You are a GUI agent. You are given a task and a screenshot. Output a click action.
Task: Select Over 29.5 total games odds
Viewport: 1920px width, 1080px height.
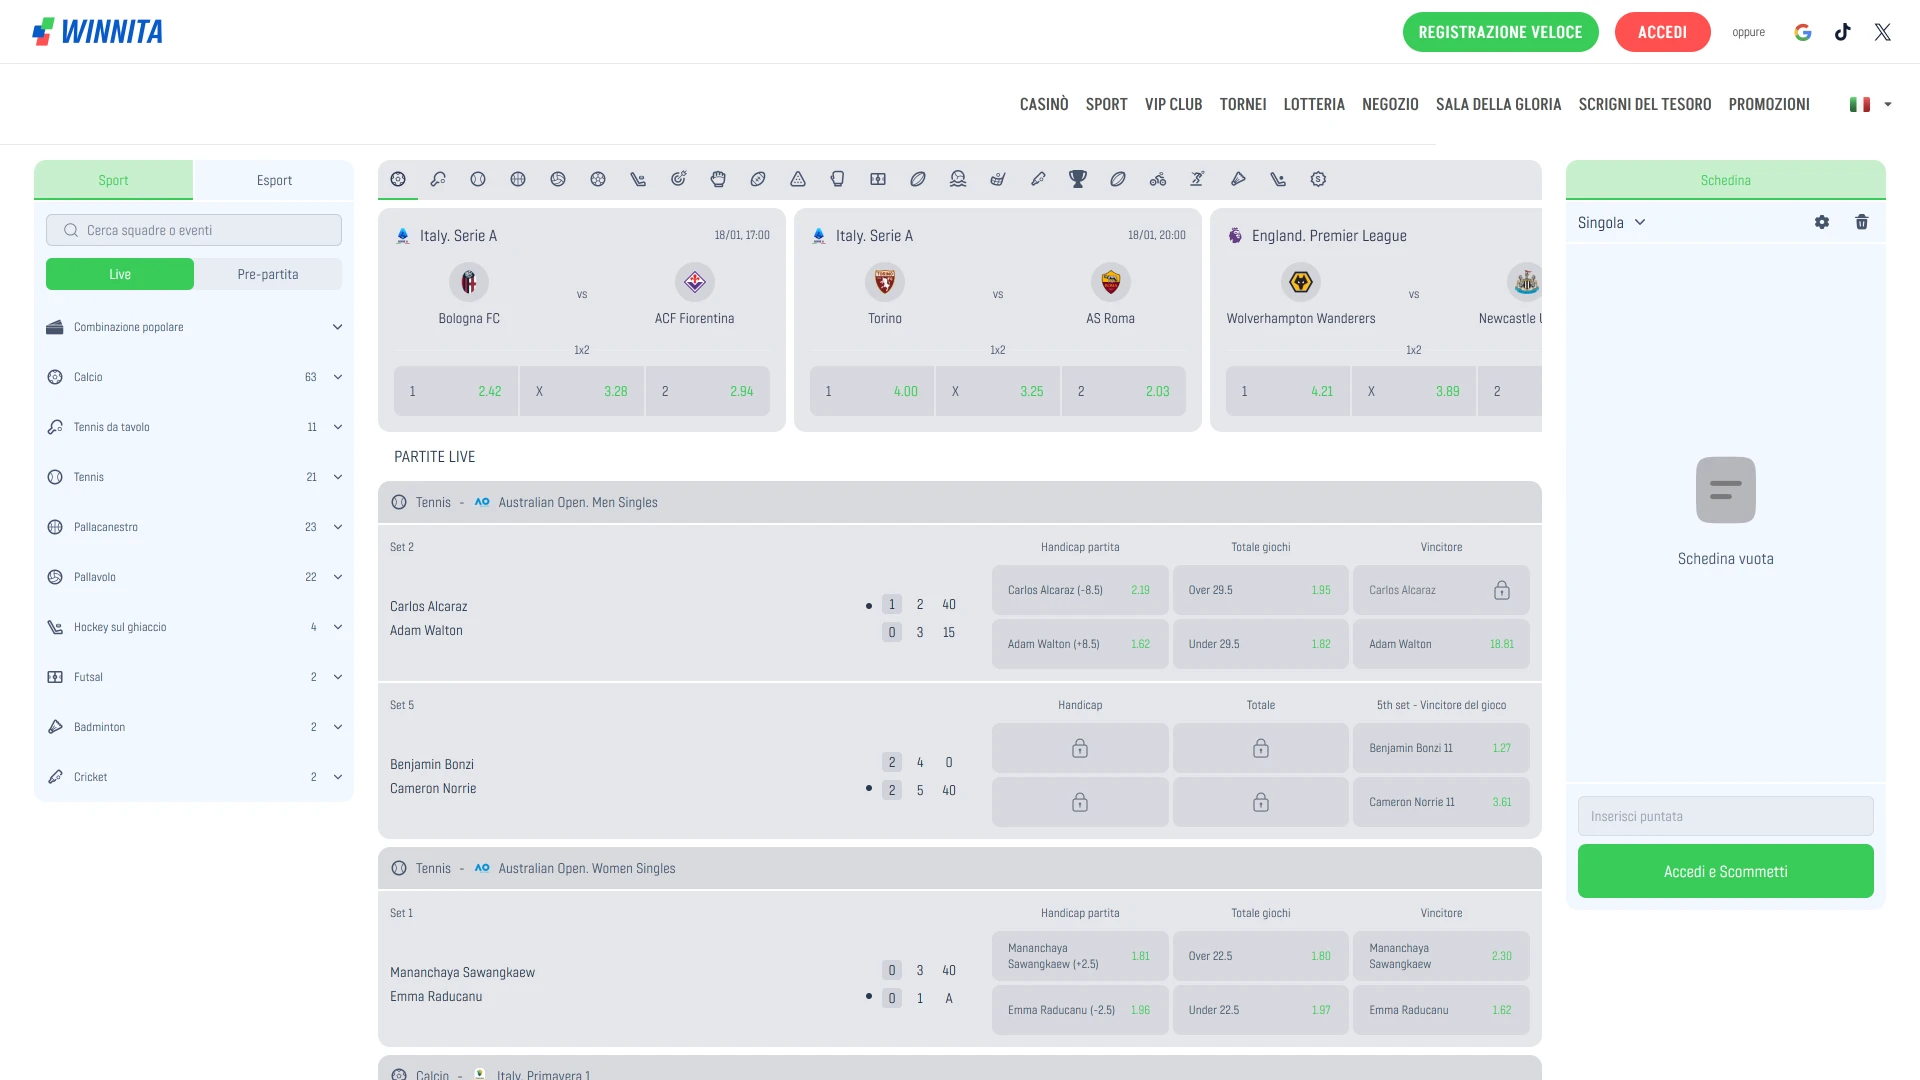coord(1260,590)
